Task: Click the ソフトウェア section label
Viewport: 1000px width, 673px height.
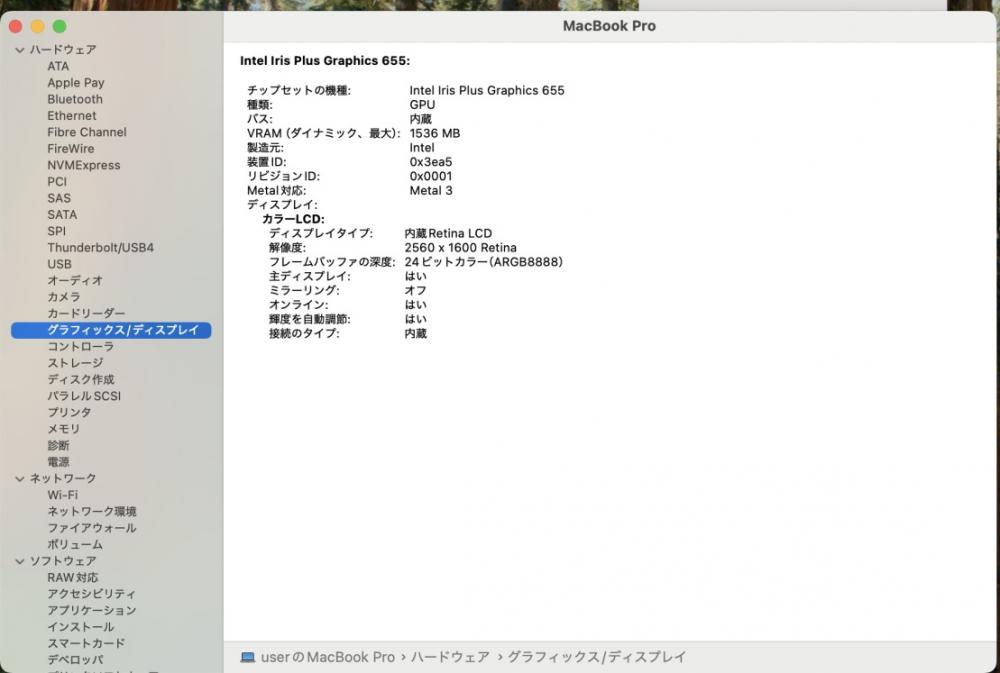Action: (63, 561)
